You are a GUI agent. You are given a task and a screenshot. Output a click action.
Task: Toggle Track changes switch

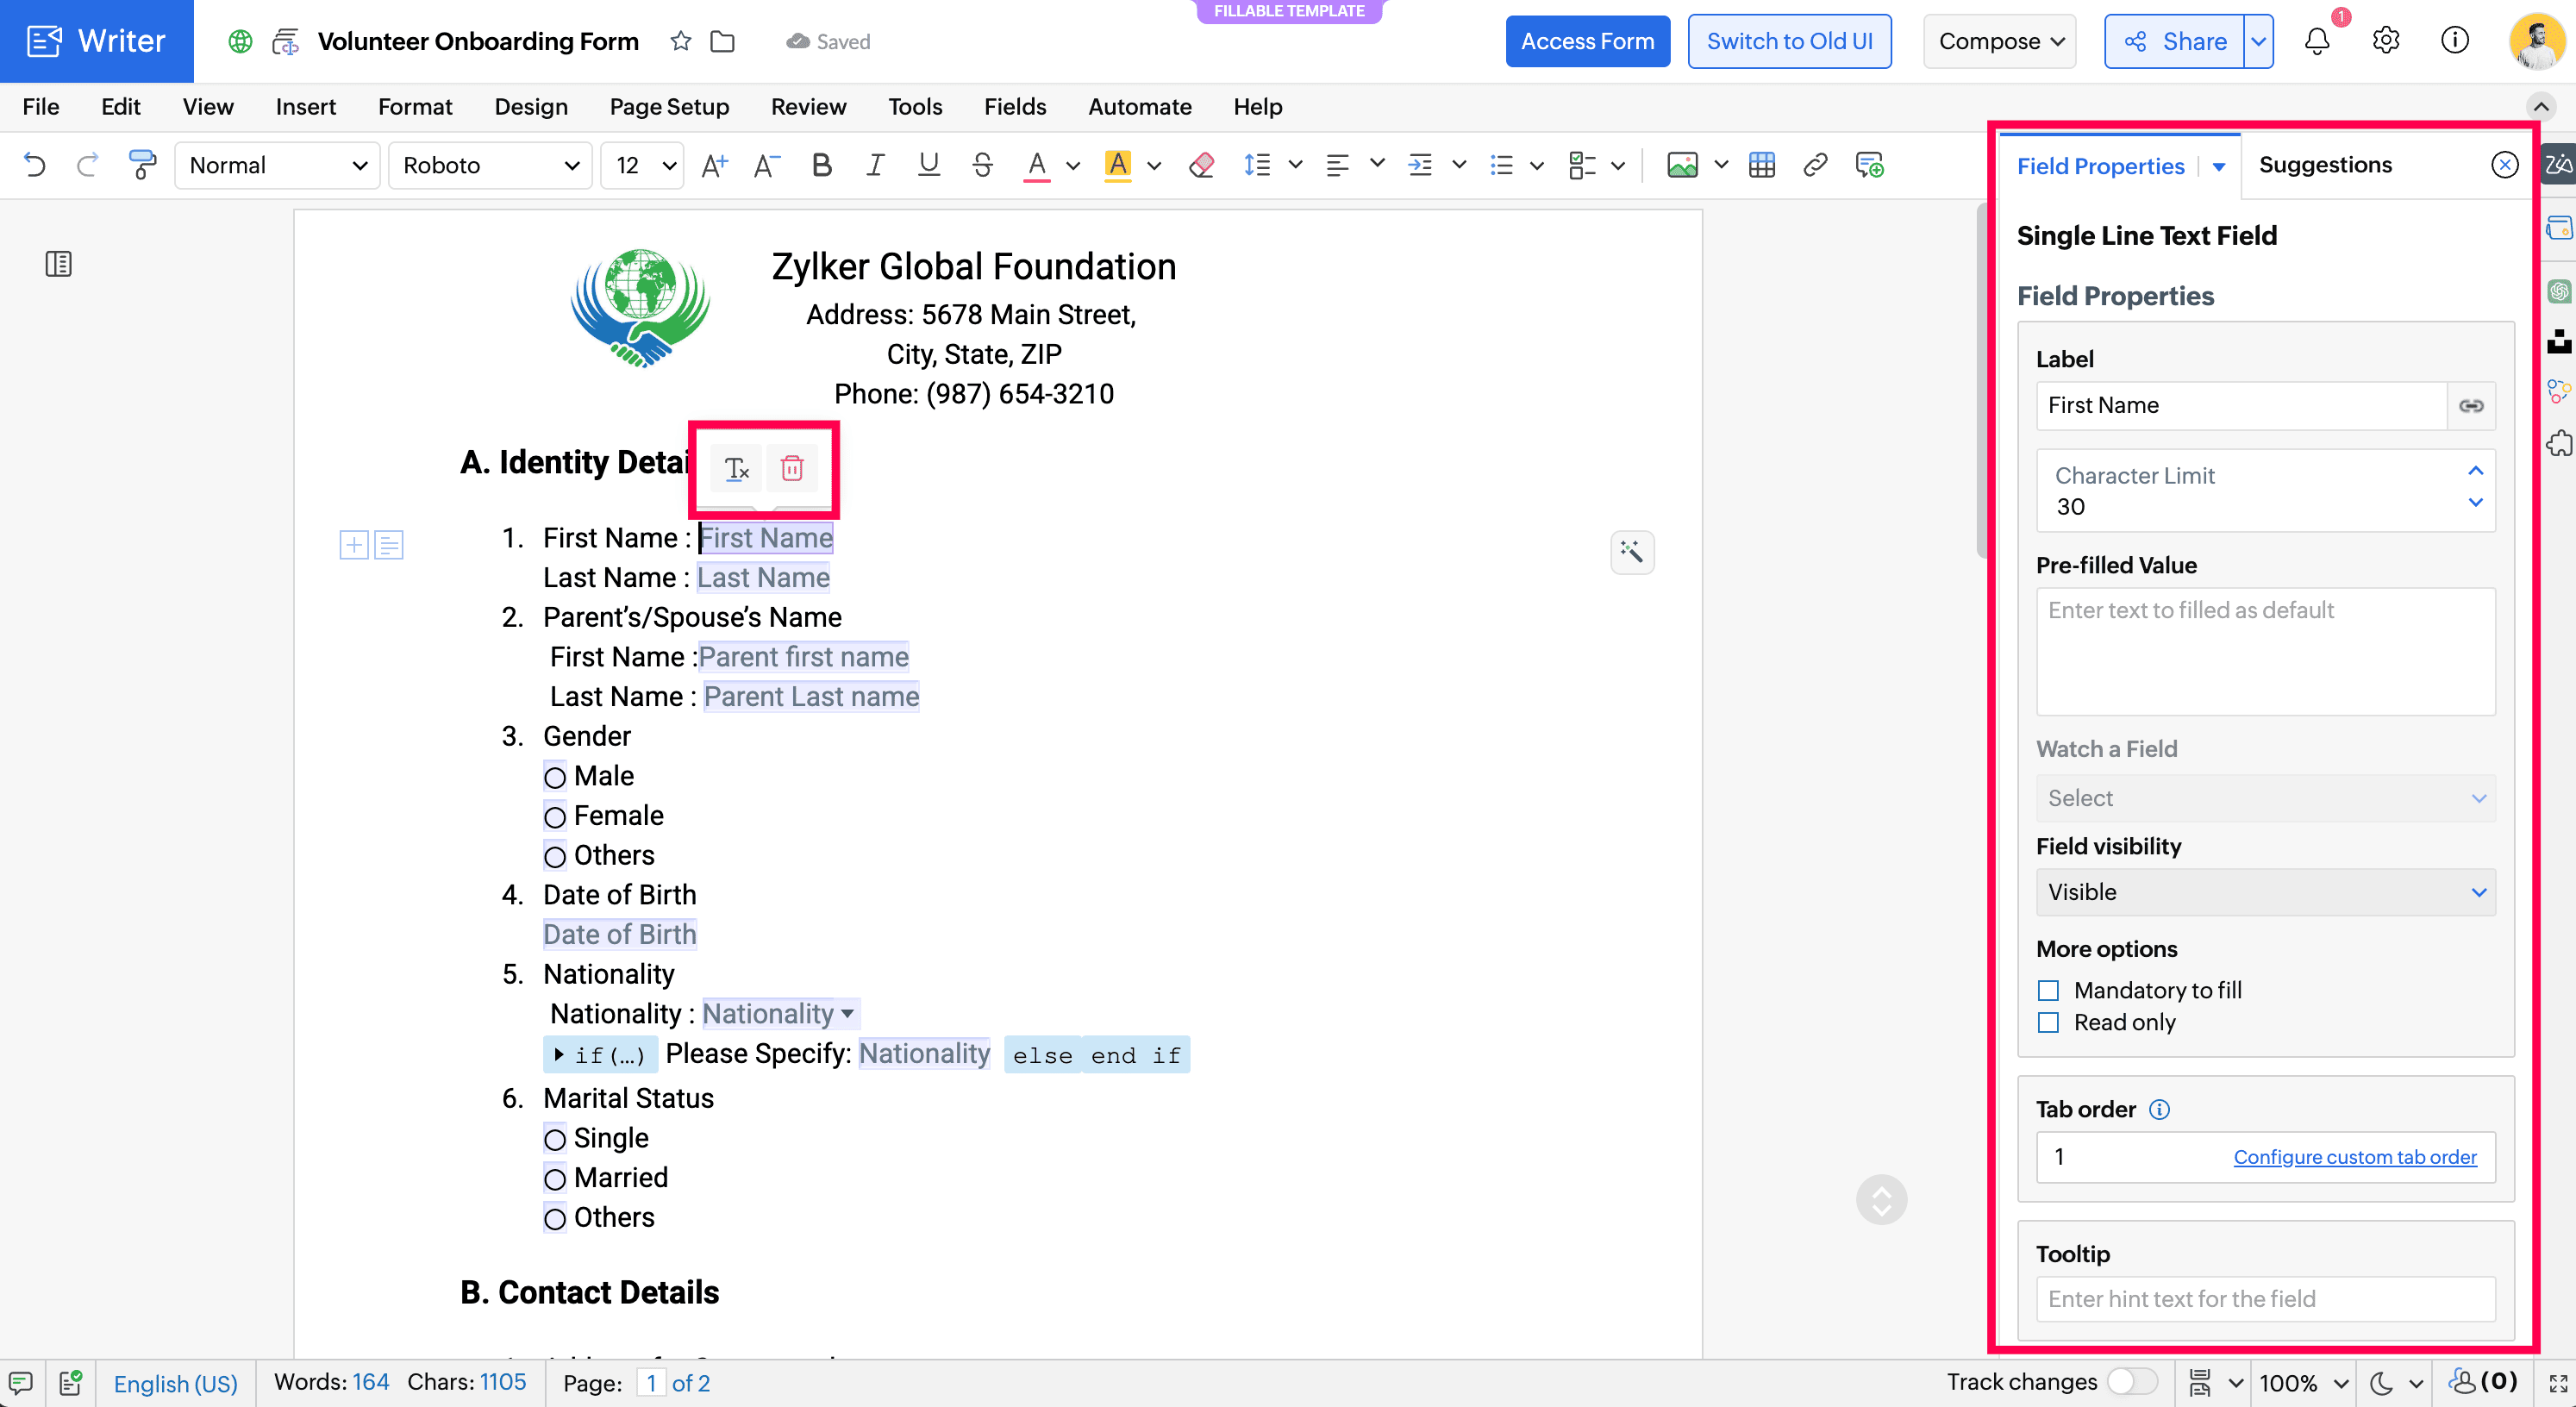pyautogui.click(x=2131, y=1382)
